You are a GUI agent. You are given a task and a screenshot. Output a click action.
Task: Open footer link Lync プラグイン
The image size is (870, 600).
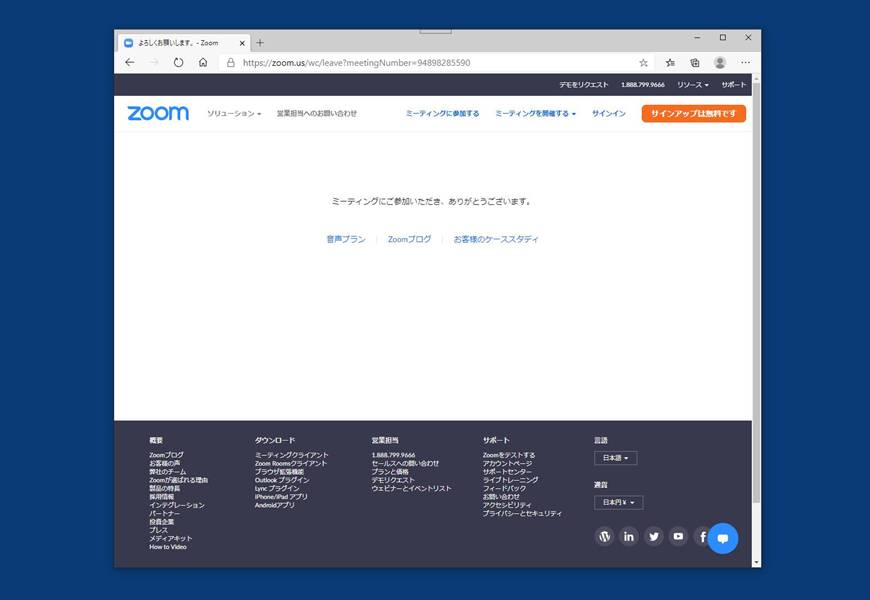pyautogui.click(x=277, y=488)
